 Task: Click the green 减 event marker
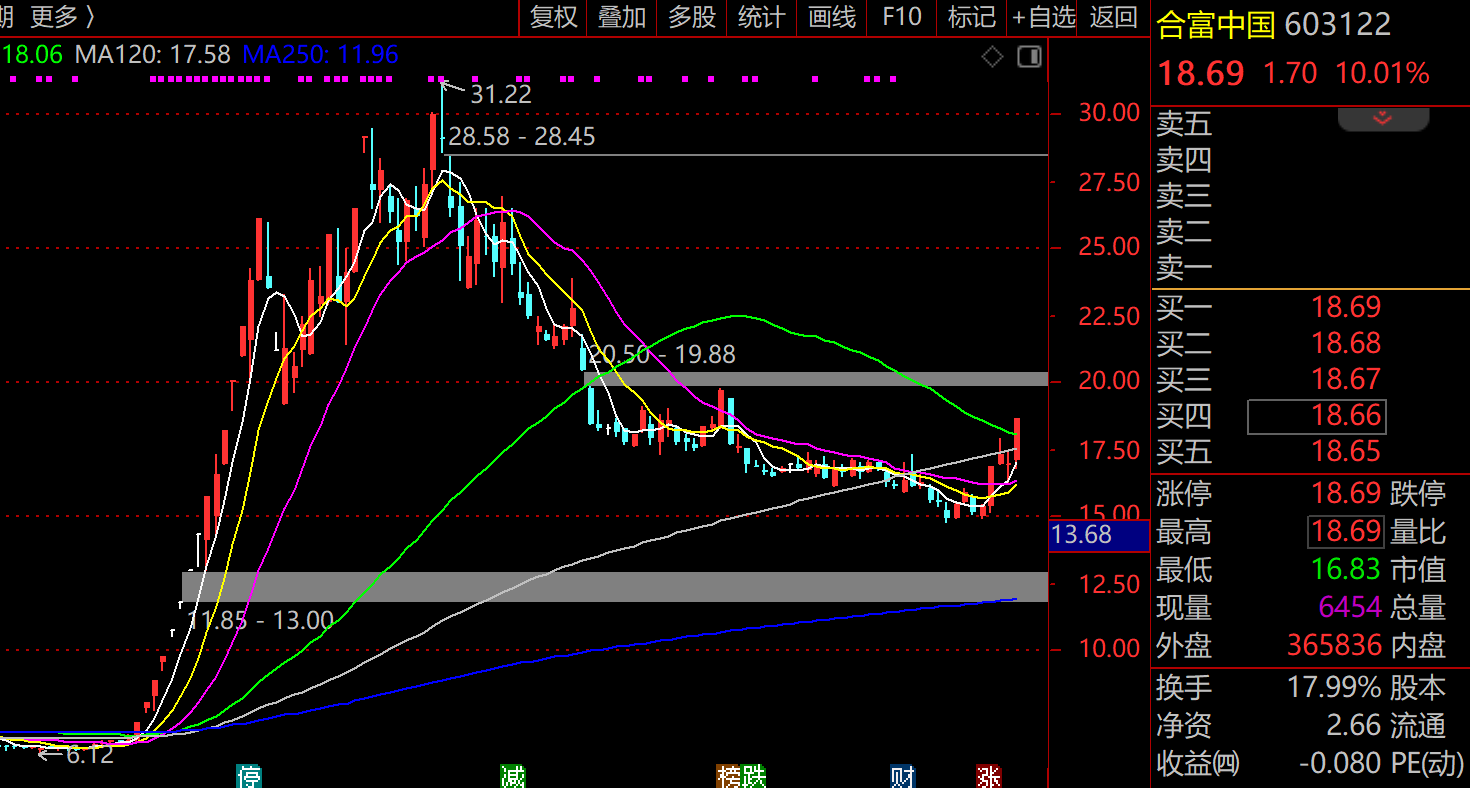point(513,776)
